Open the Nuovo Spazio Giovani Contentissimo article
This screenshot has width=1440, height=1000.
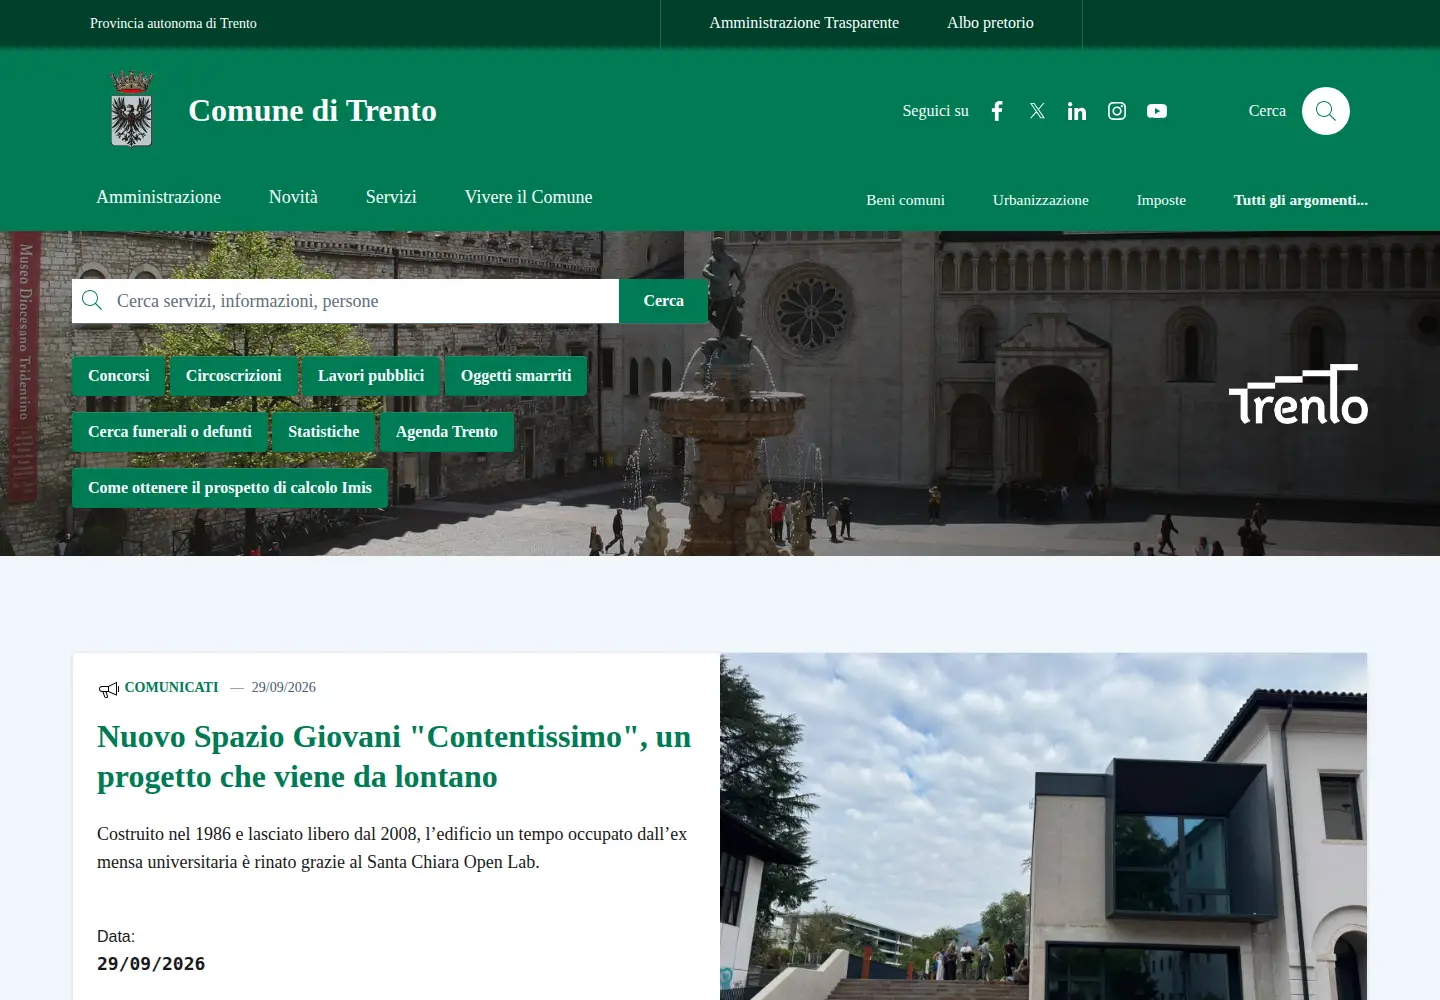tap(394, 757)
